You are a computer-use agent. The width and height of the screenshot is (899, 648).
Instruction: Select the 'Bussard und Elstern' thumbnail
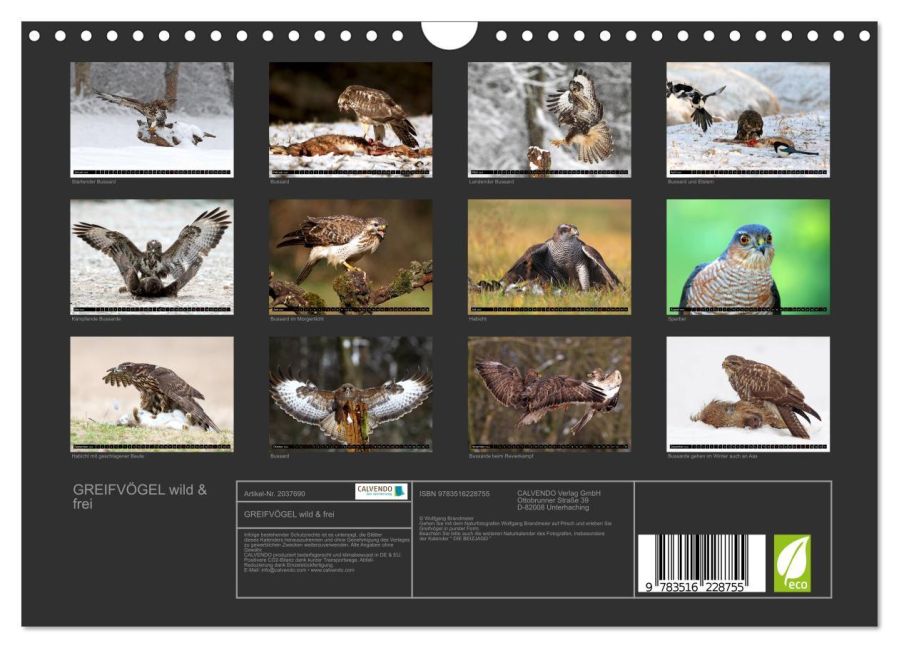[748, 119]
